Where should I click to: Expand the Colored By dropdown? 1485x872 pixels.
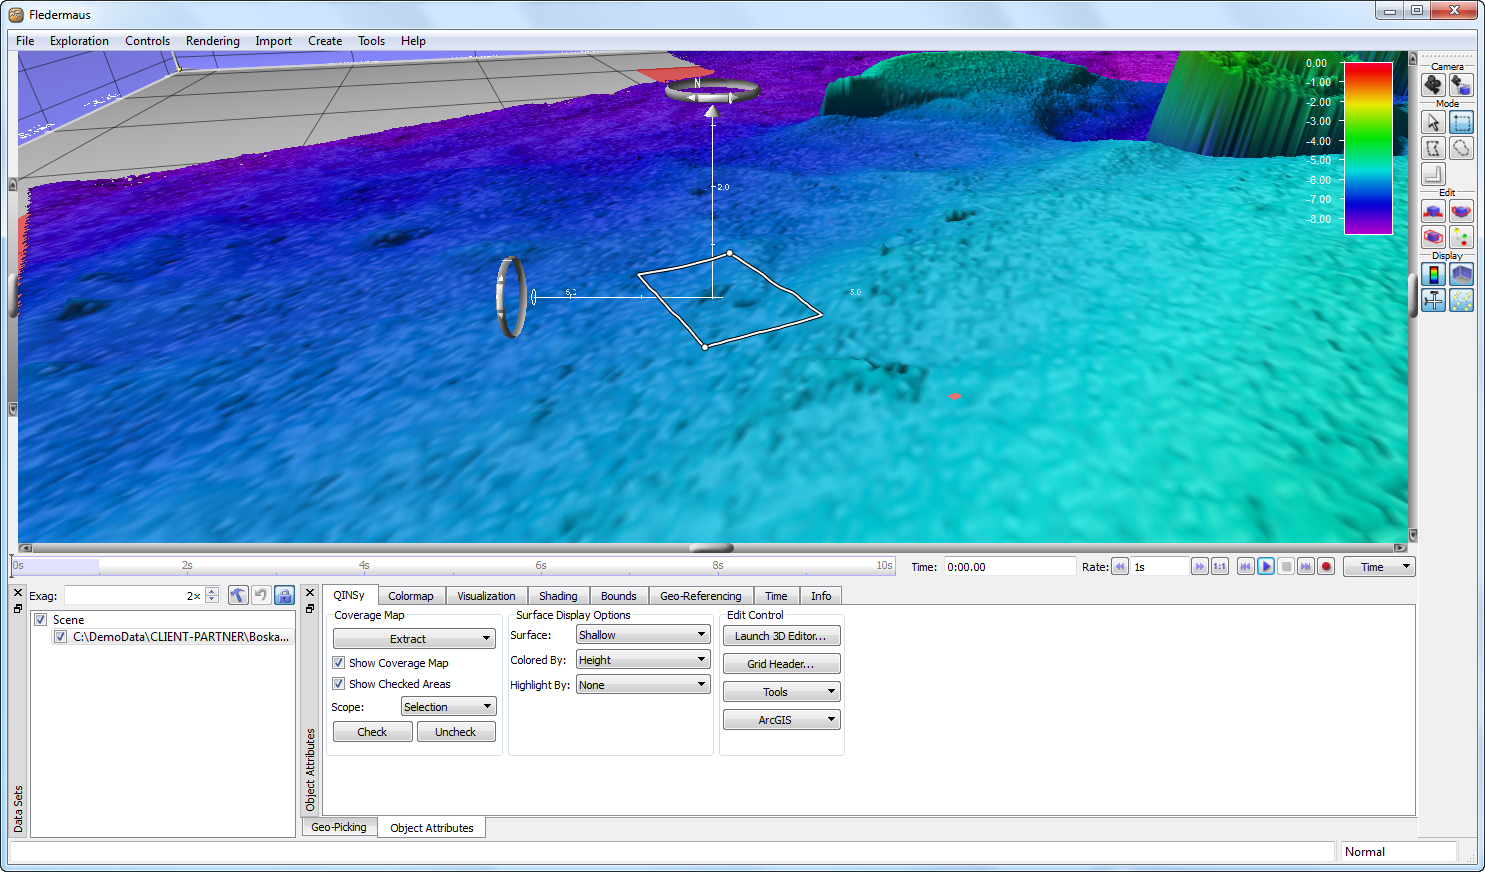coord(643,660)
